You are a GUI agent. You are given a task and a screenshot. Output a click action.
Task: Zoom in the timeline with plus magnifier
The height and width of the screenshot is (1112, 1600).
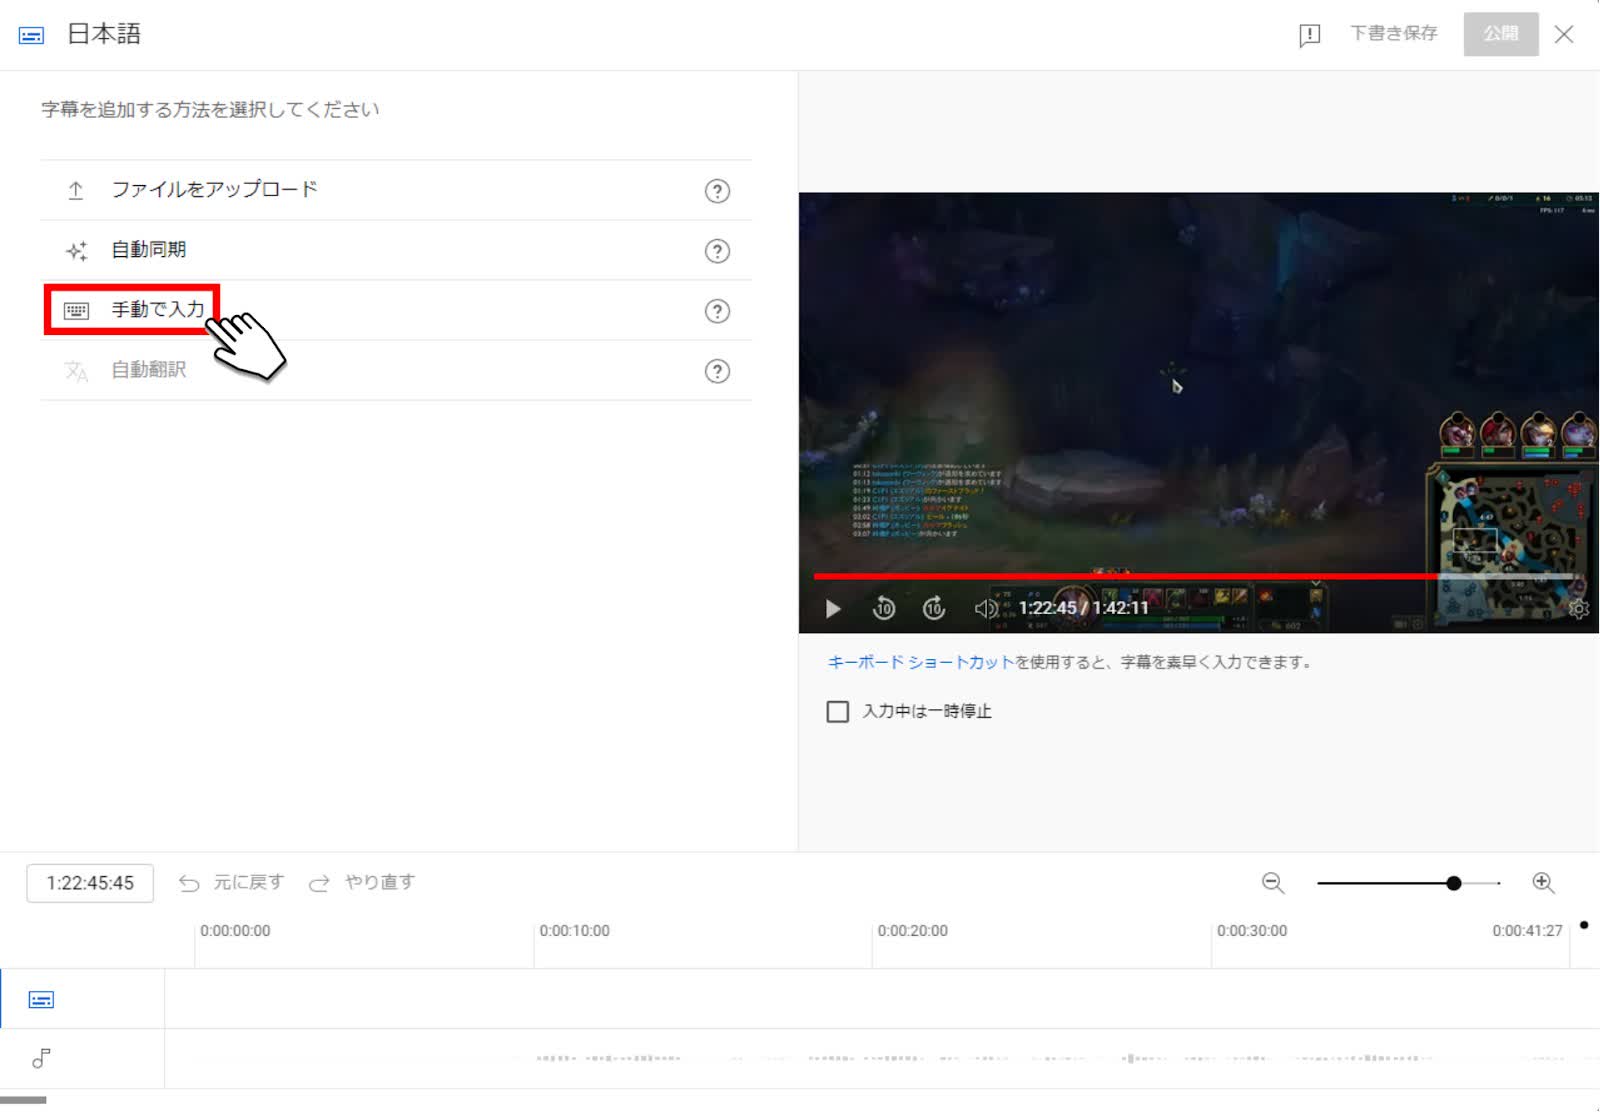[x=1543, y=883]
